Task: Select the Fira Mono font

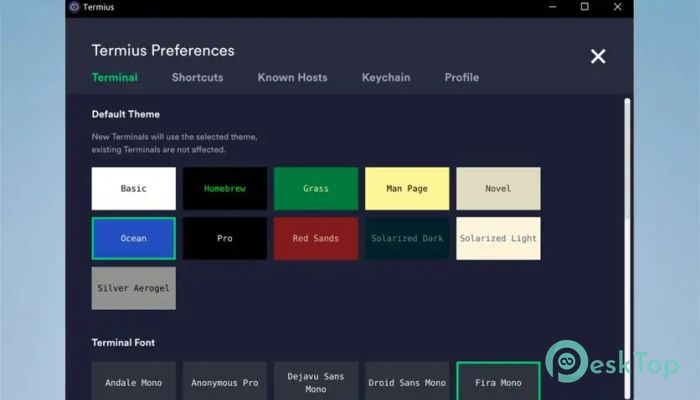Action: click(498, 382)
